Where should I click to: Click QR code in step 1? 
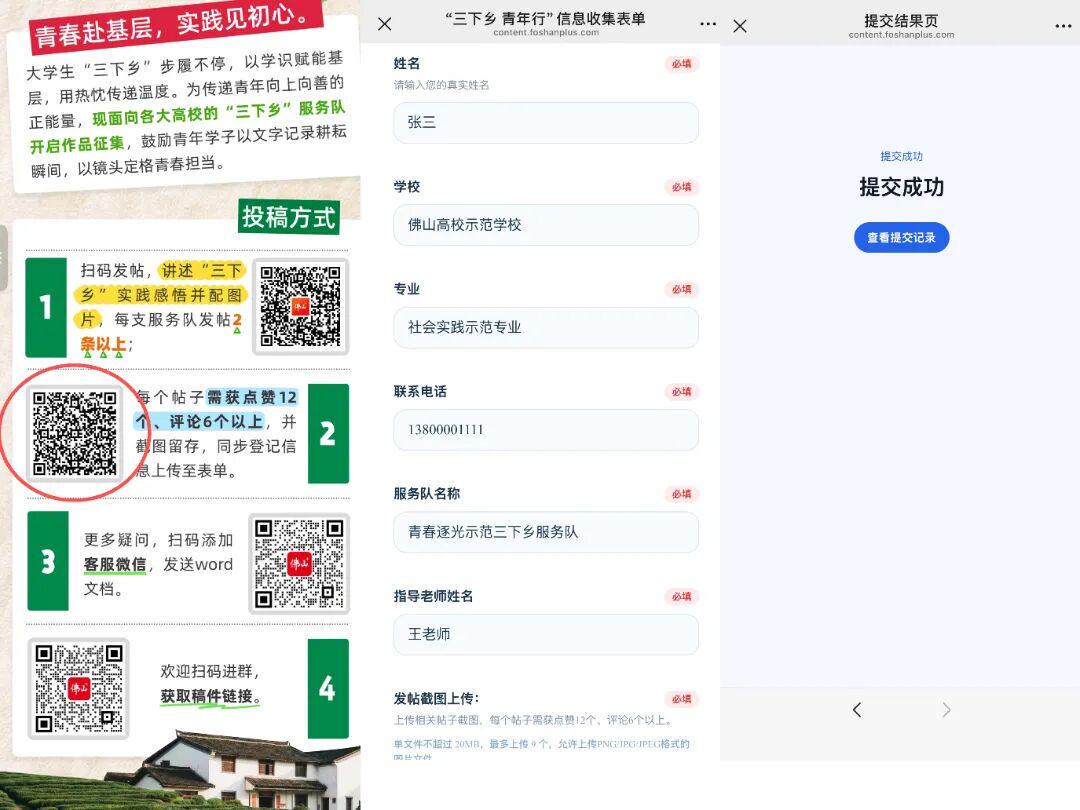pos(300,307)
